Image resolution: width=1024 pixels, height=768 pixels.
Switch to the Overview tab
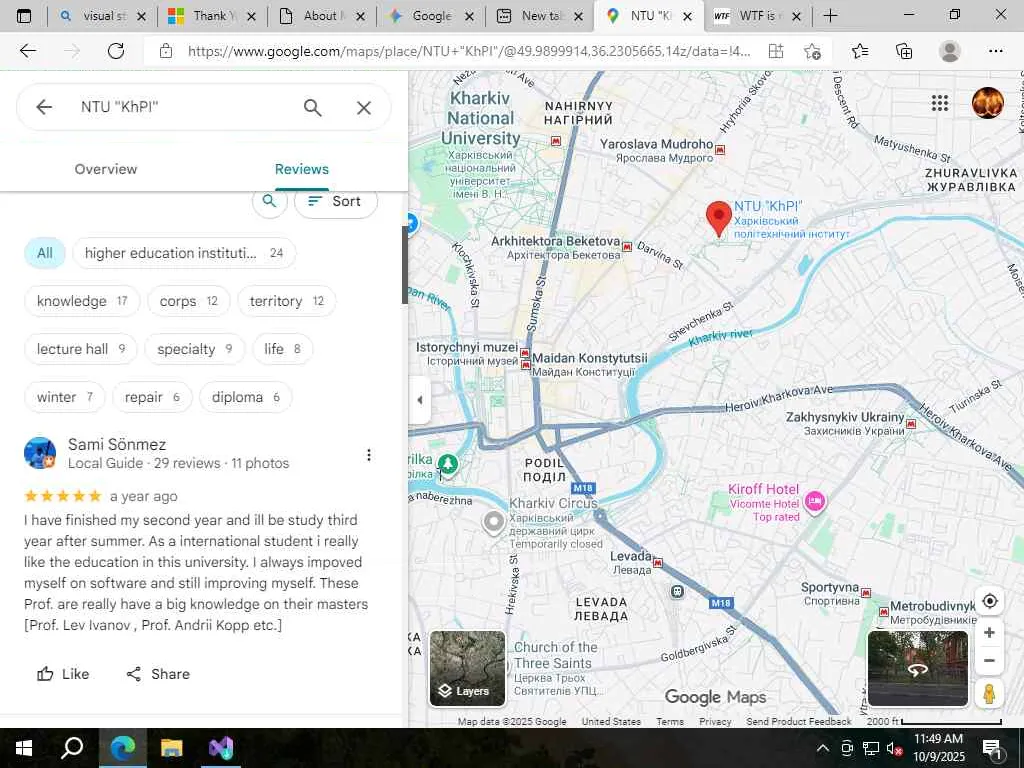(x=106, y=169)
